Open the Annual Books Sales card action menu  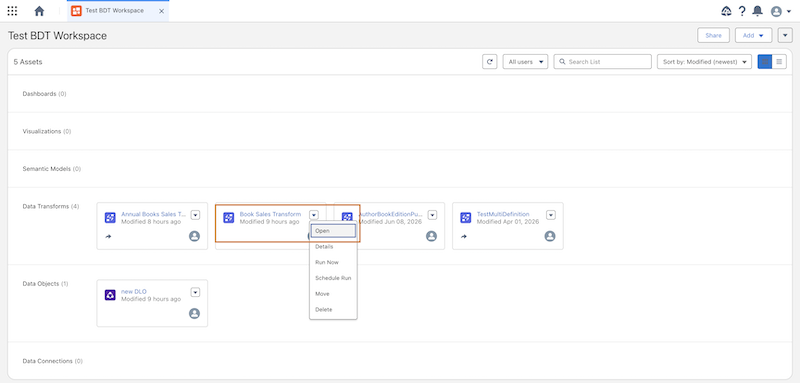coord(195,215)
